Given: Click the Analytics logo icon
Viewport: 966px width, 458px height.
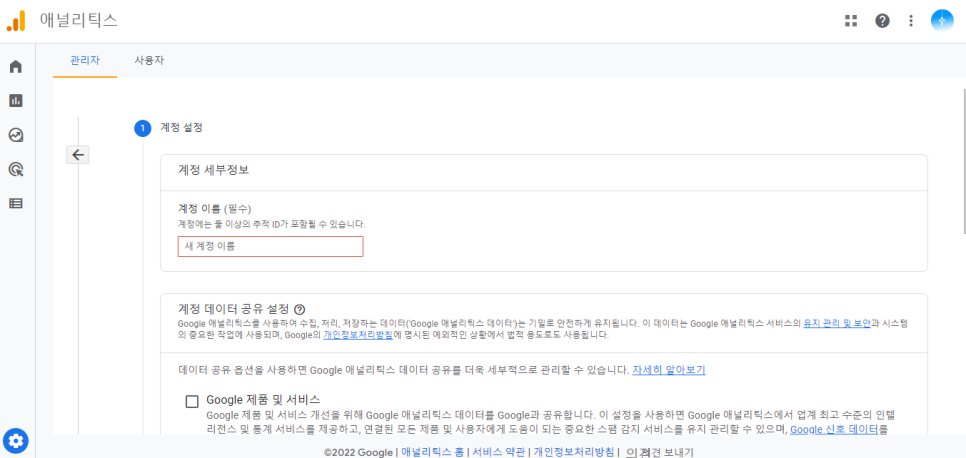Looking at the screenshot, I should pyautogui.click(x=16, y=21).
